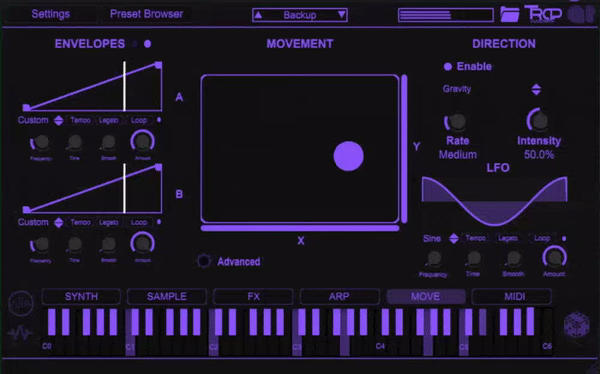600x374 pixels.
Task: Open the Backup preset down arrow
Action: pyautogui.click(x=341, y=15)
